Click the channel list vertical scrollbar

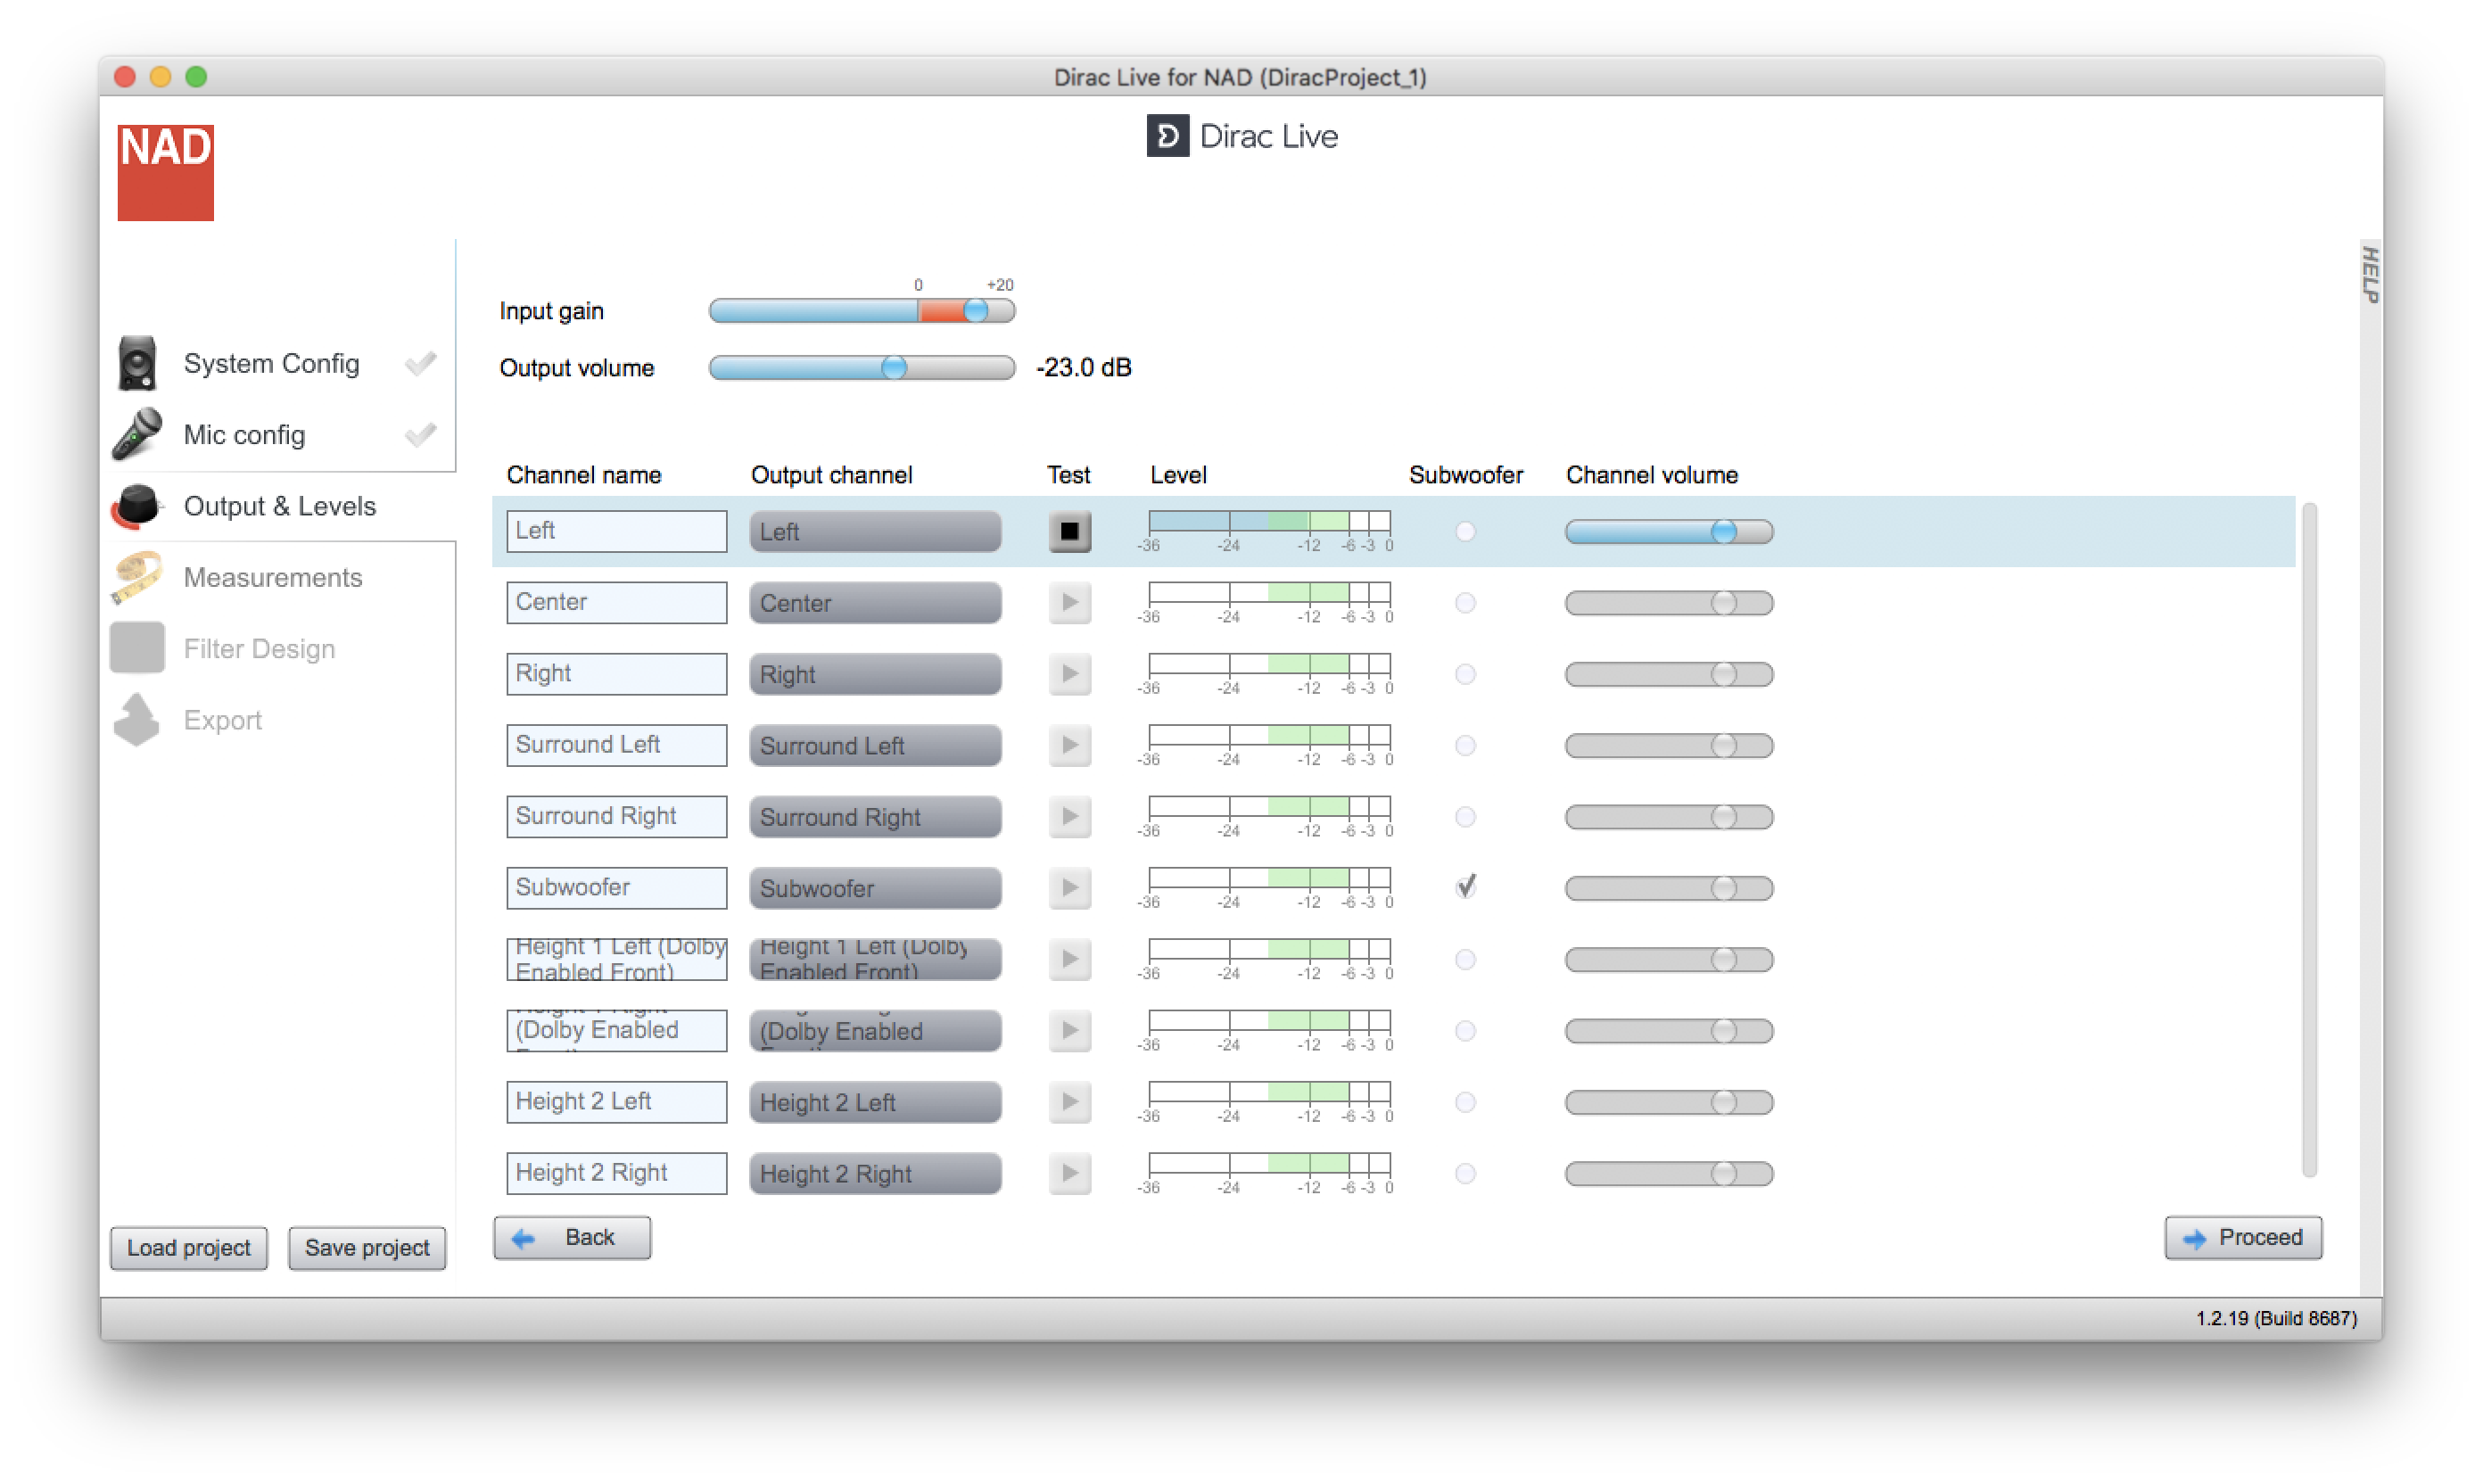[2308, 840]
